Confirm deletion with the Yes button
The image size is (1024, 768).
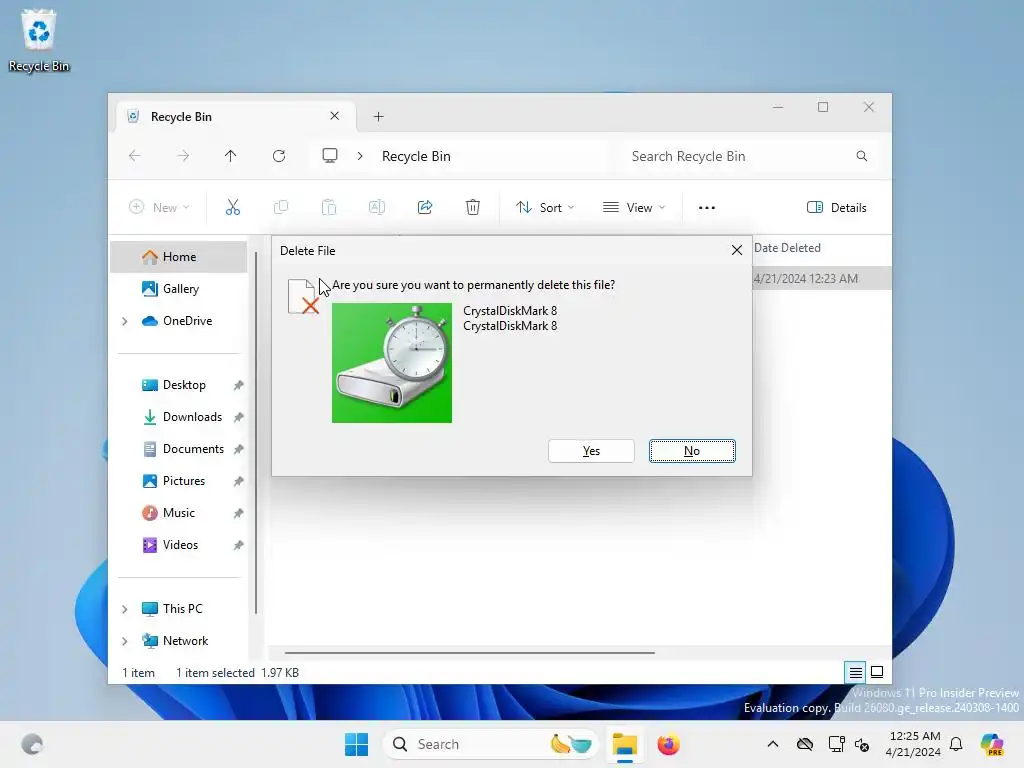591,451
